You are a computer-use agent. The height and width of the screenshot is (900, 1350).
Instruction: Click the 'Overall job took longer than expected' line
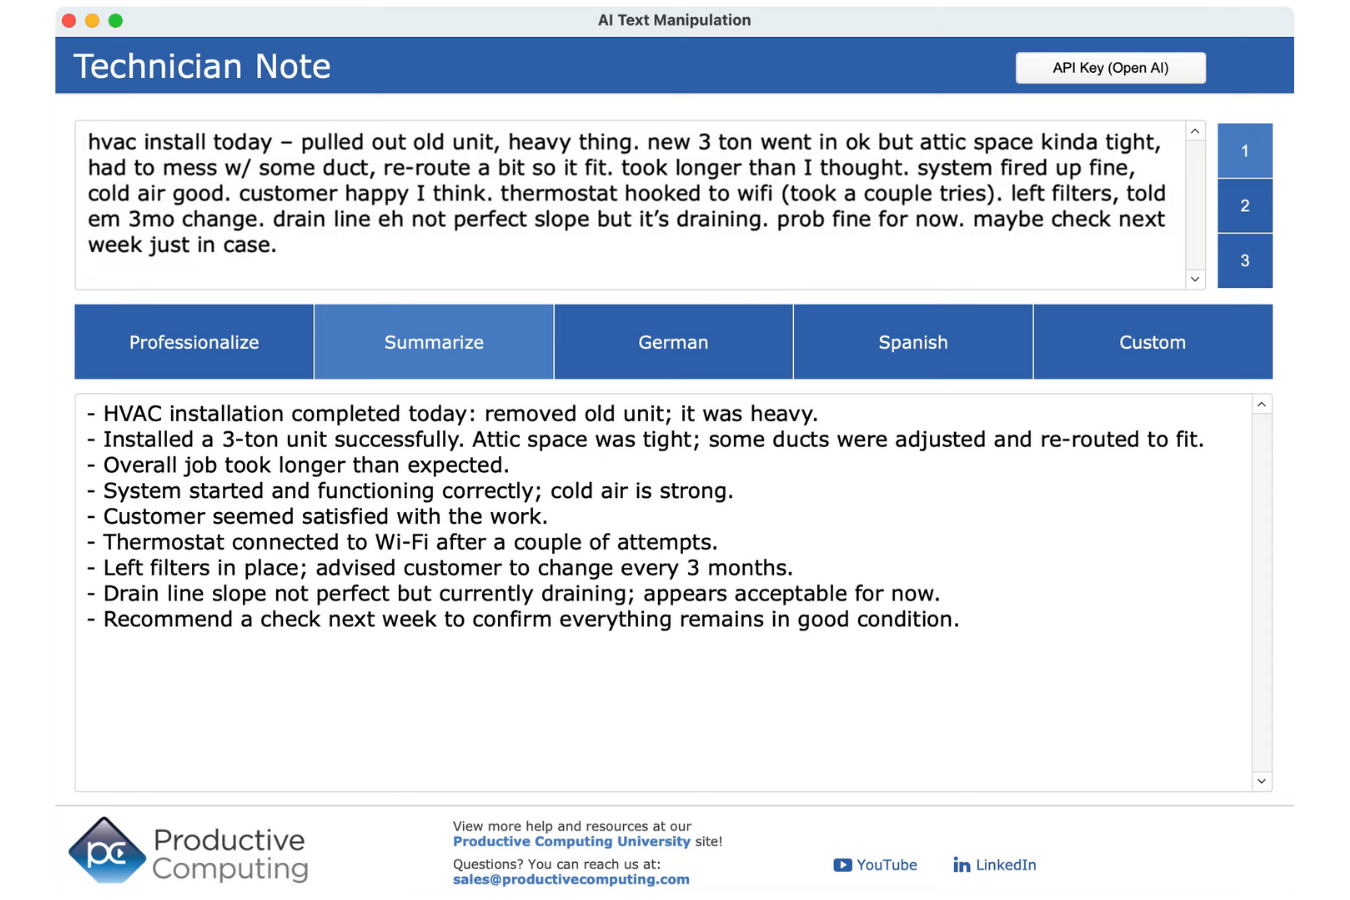click(298, 465)
